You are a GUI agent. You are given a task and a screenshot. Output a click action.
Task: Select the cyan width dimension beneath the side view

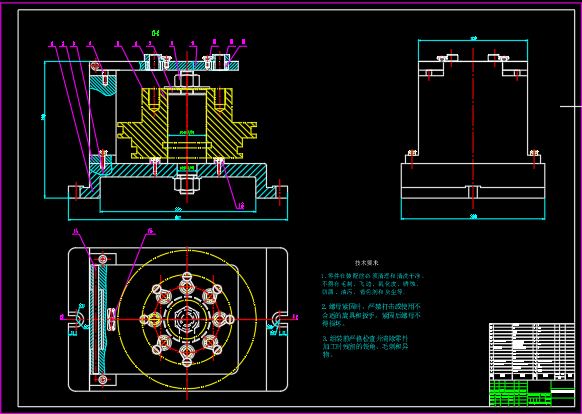[473, 218]
